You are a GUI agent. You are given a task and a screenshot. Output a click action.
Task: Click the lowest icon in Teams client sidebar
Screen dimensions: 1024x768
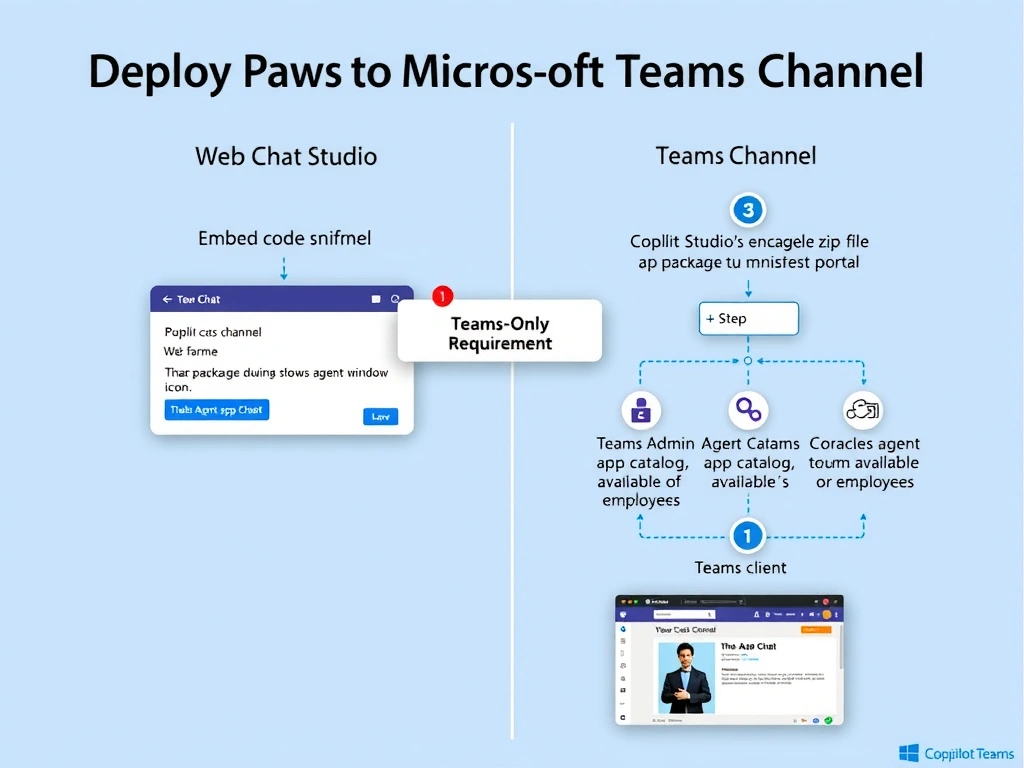[x=623, y=717]
